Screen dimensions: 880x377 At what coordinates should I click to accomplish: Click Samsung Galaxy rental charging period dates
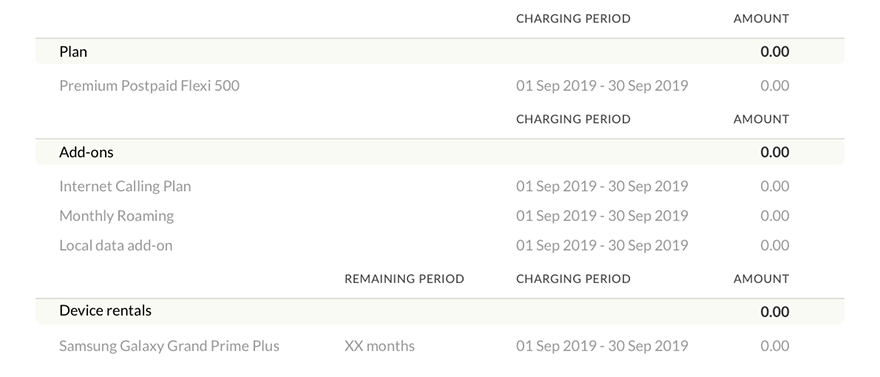602,346
